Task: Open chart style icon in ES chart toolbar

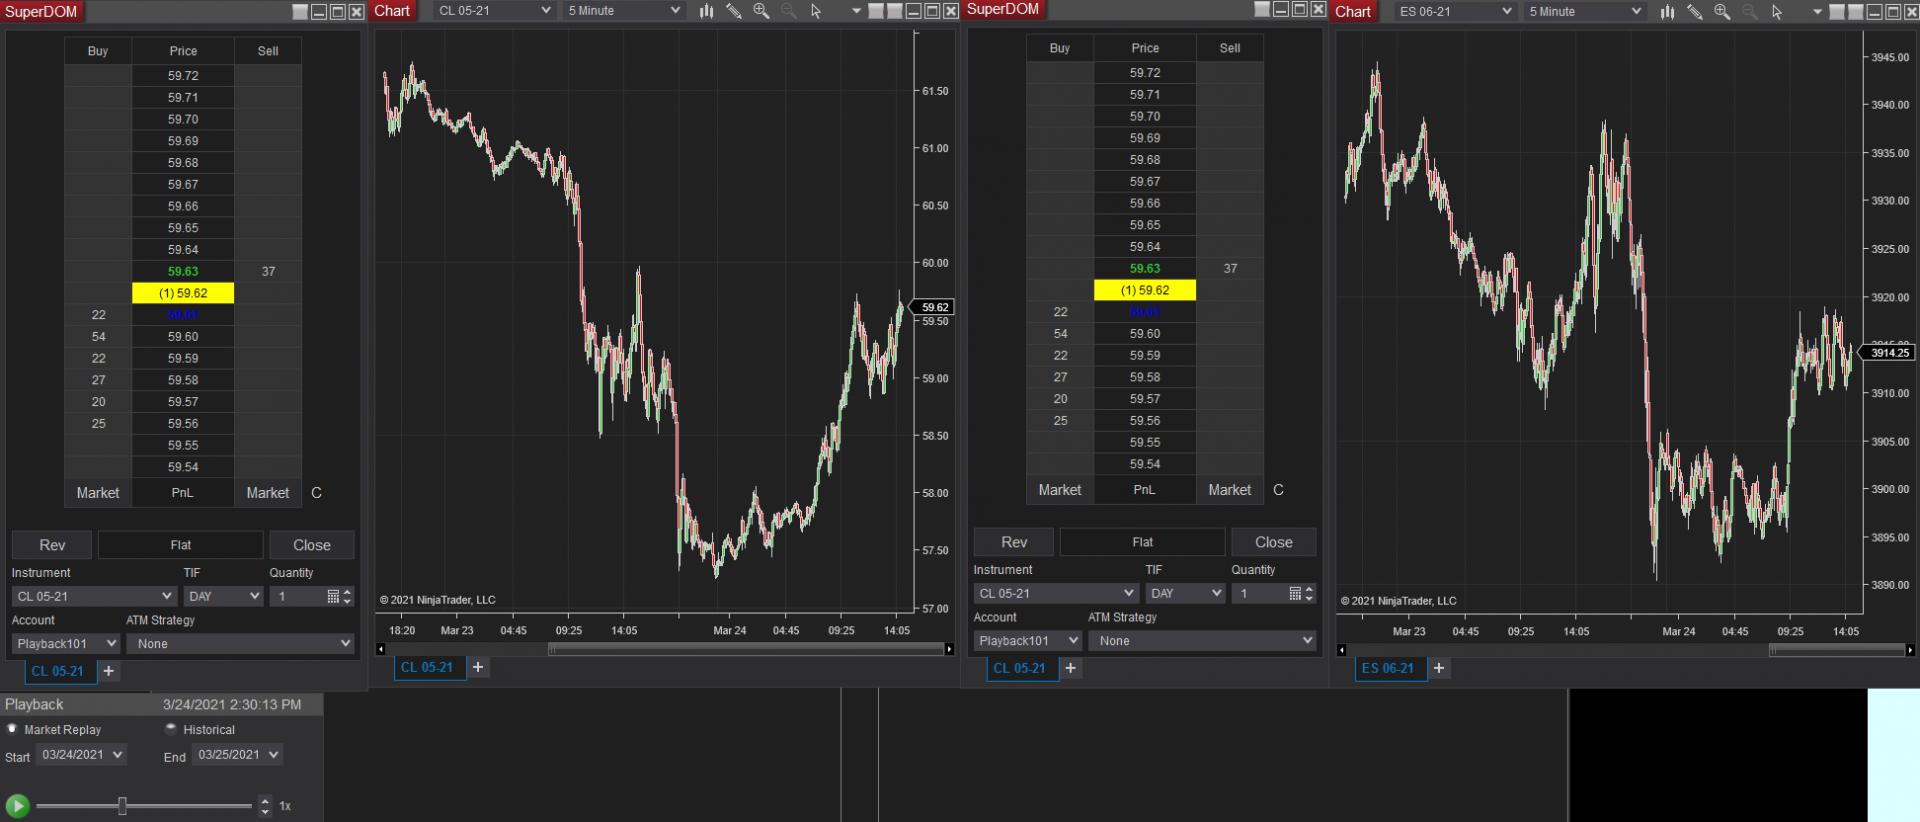Action: (x=1668, y=11)
